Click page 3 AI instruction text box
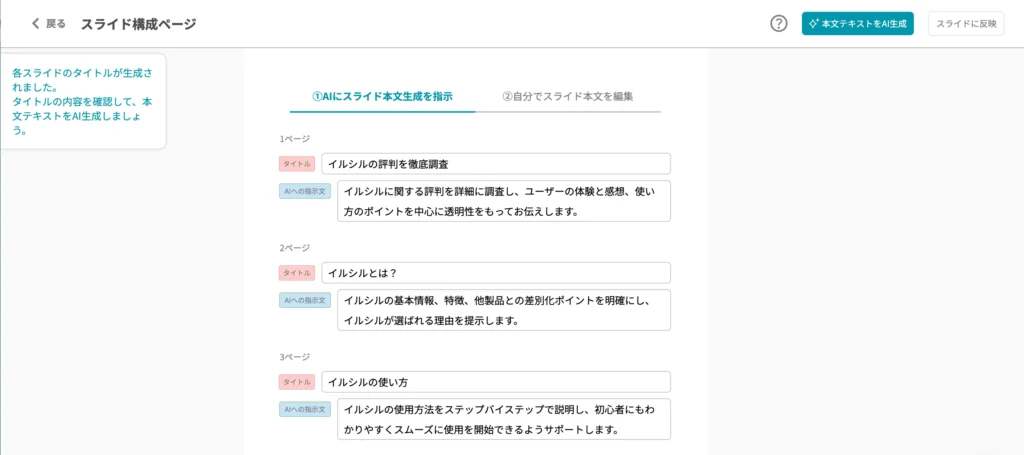 pos(503,419)
